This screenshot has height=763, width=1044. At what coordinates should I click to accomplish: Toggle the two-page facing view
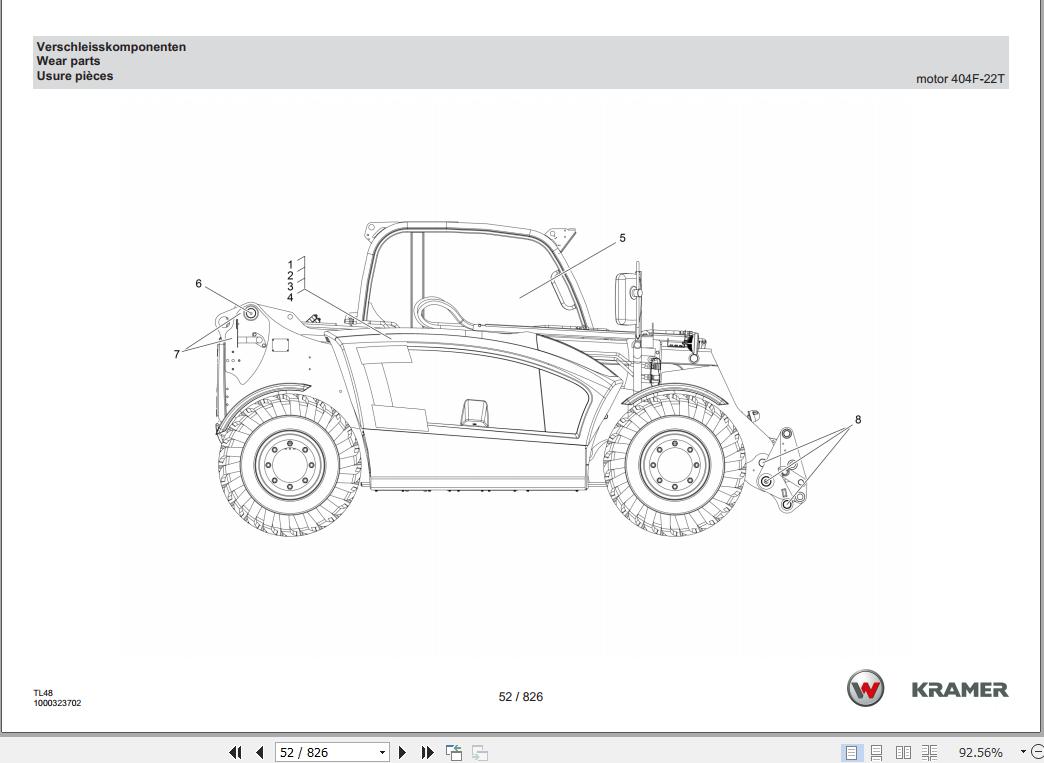coord(904,751)
